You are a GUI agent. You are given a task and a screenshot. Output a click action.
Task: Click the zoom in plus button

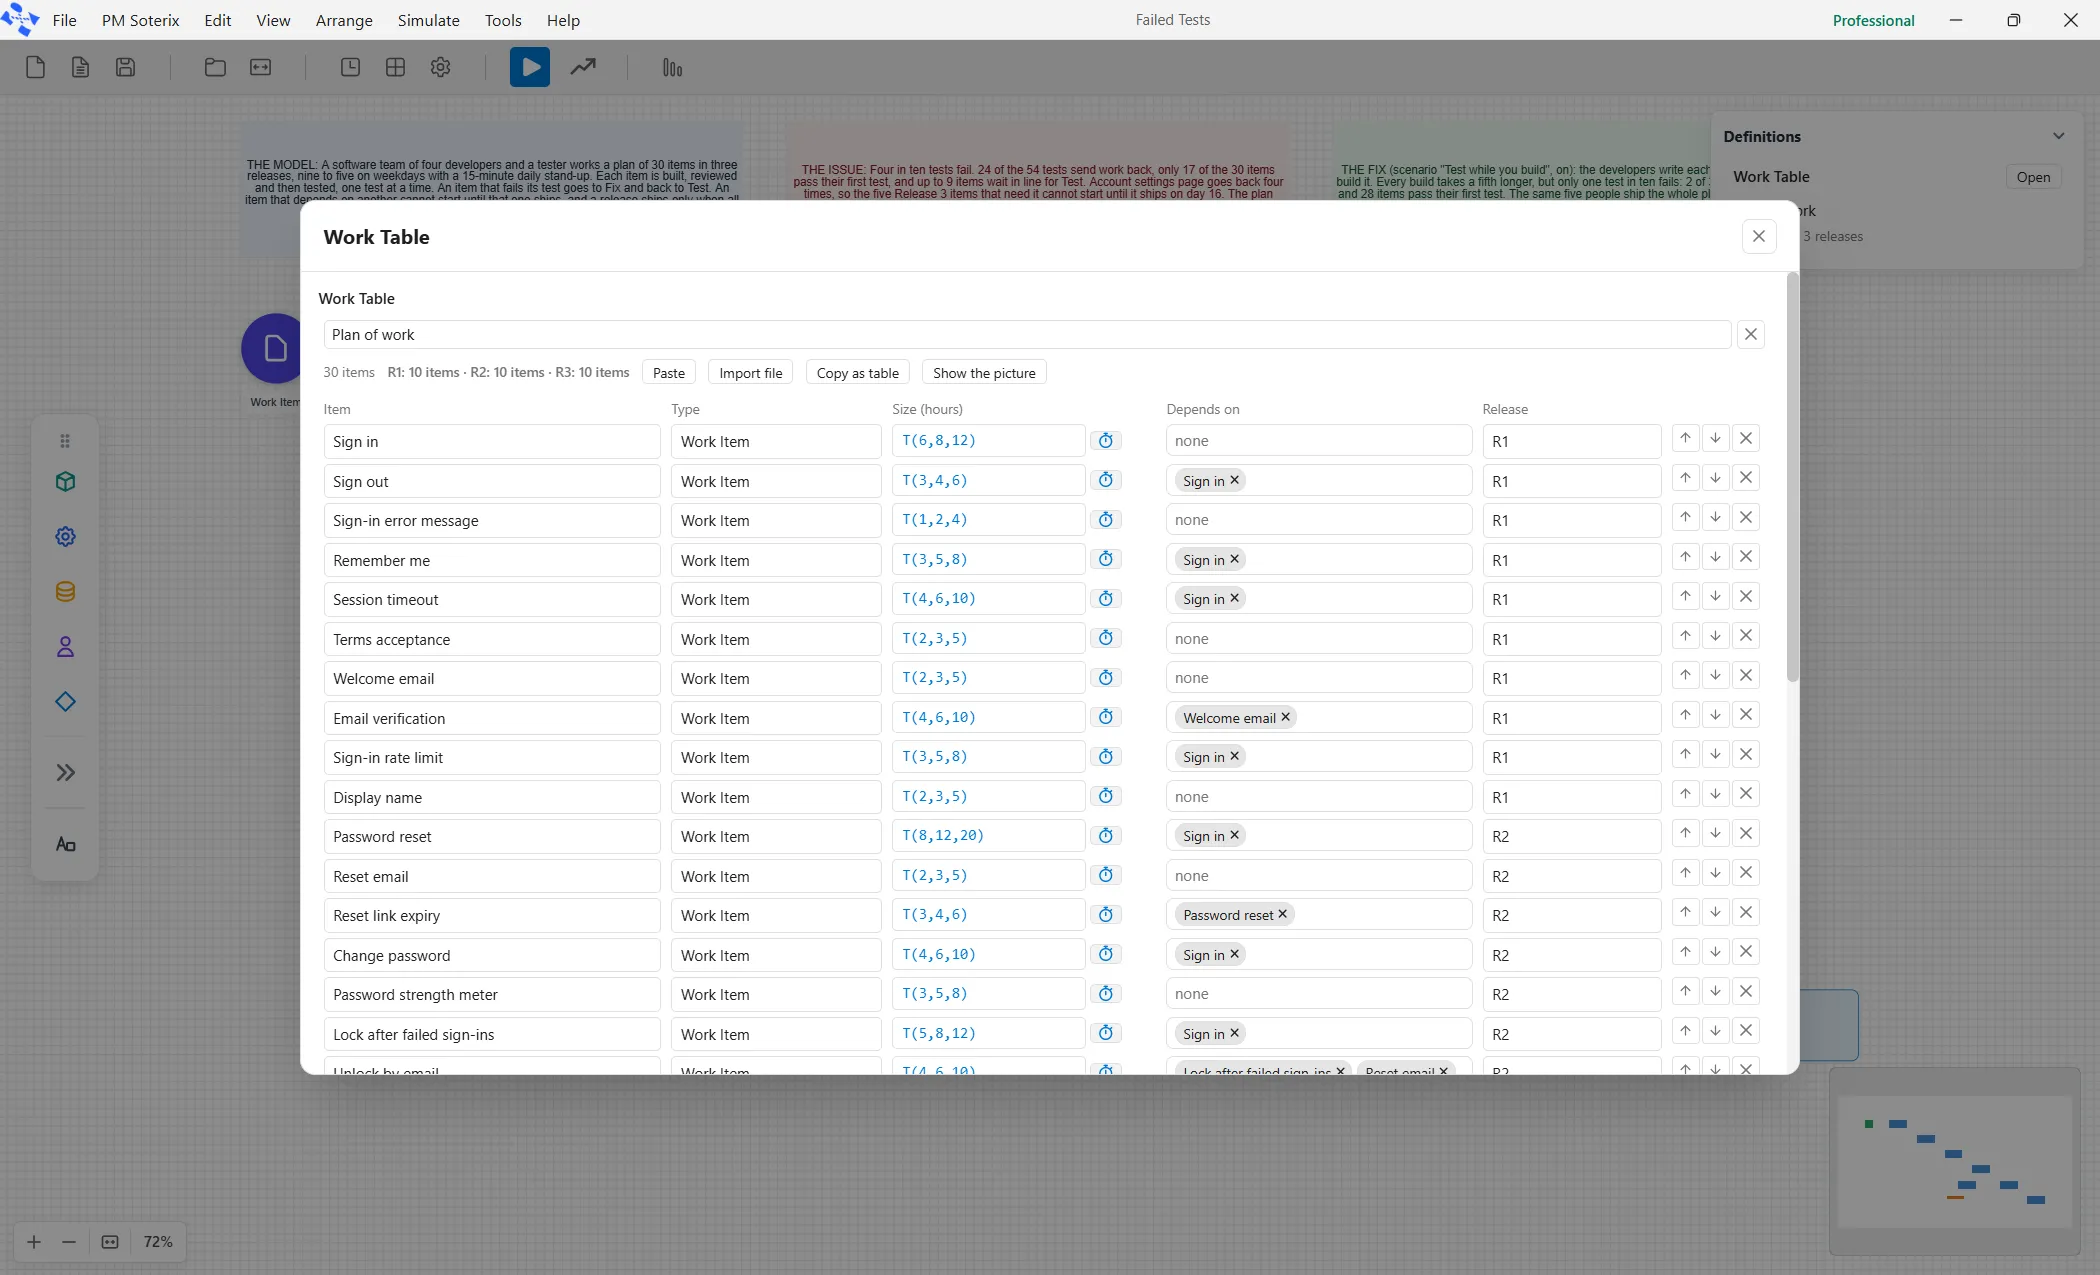[x=34, y=1242]
